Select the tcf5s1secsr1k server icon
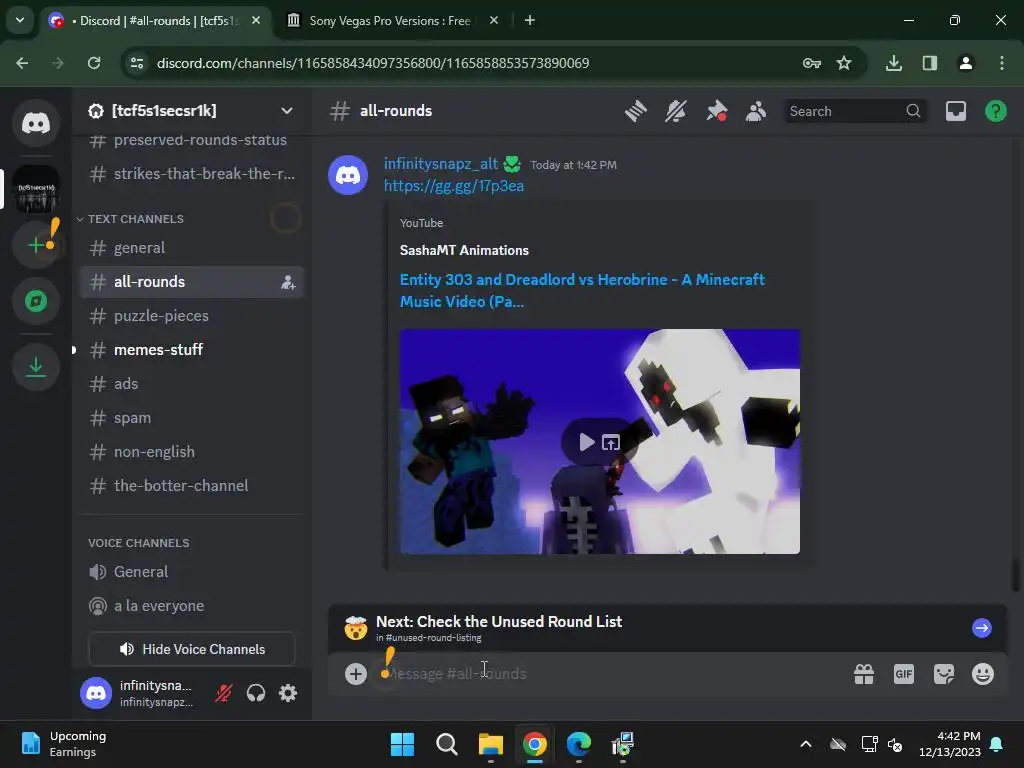The height and width of the screenshot is (768, 1024). click(x=36, y=189)
